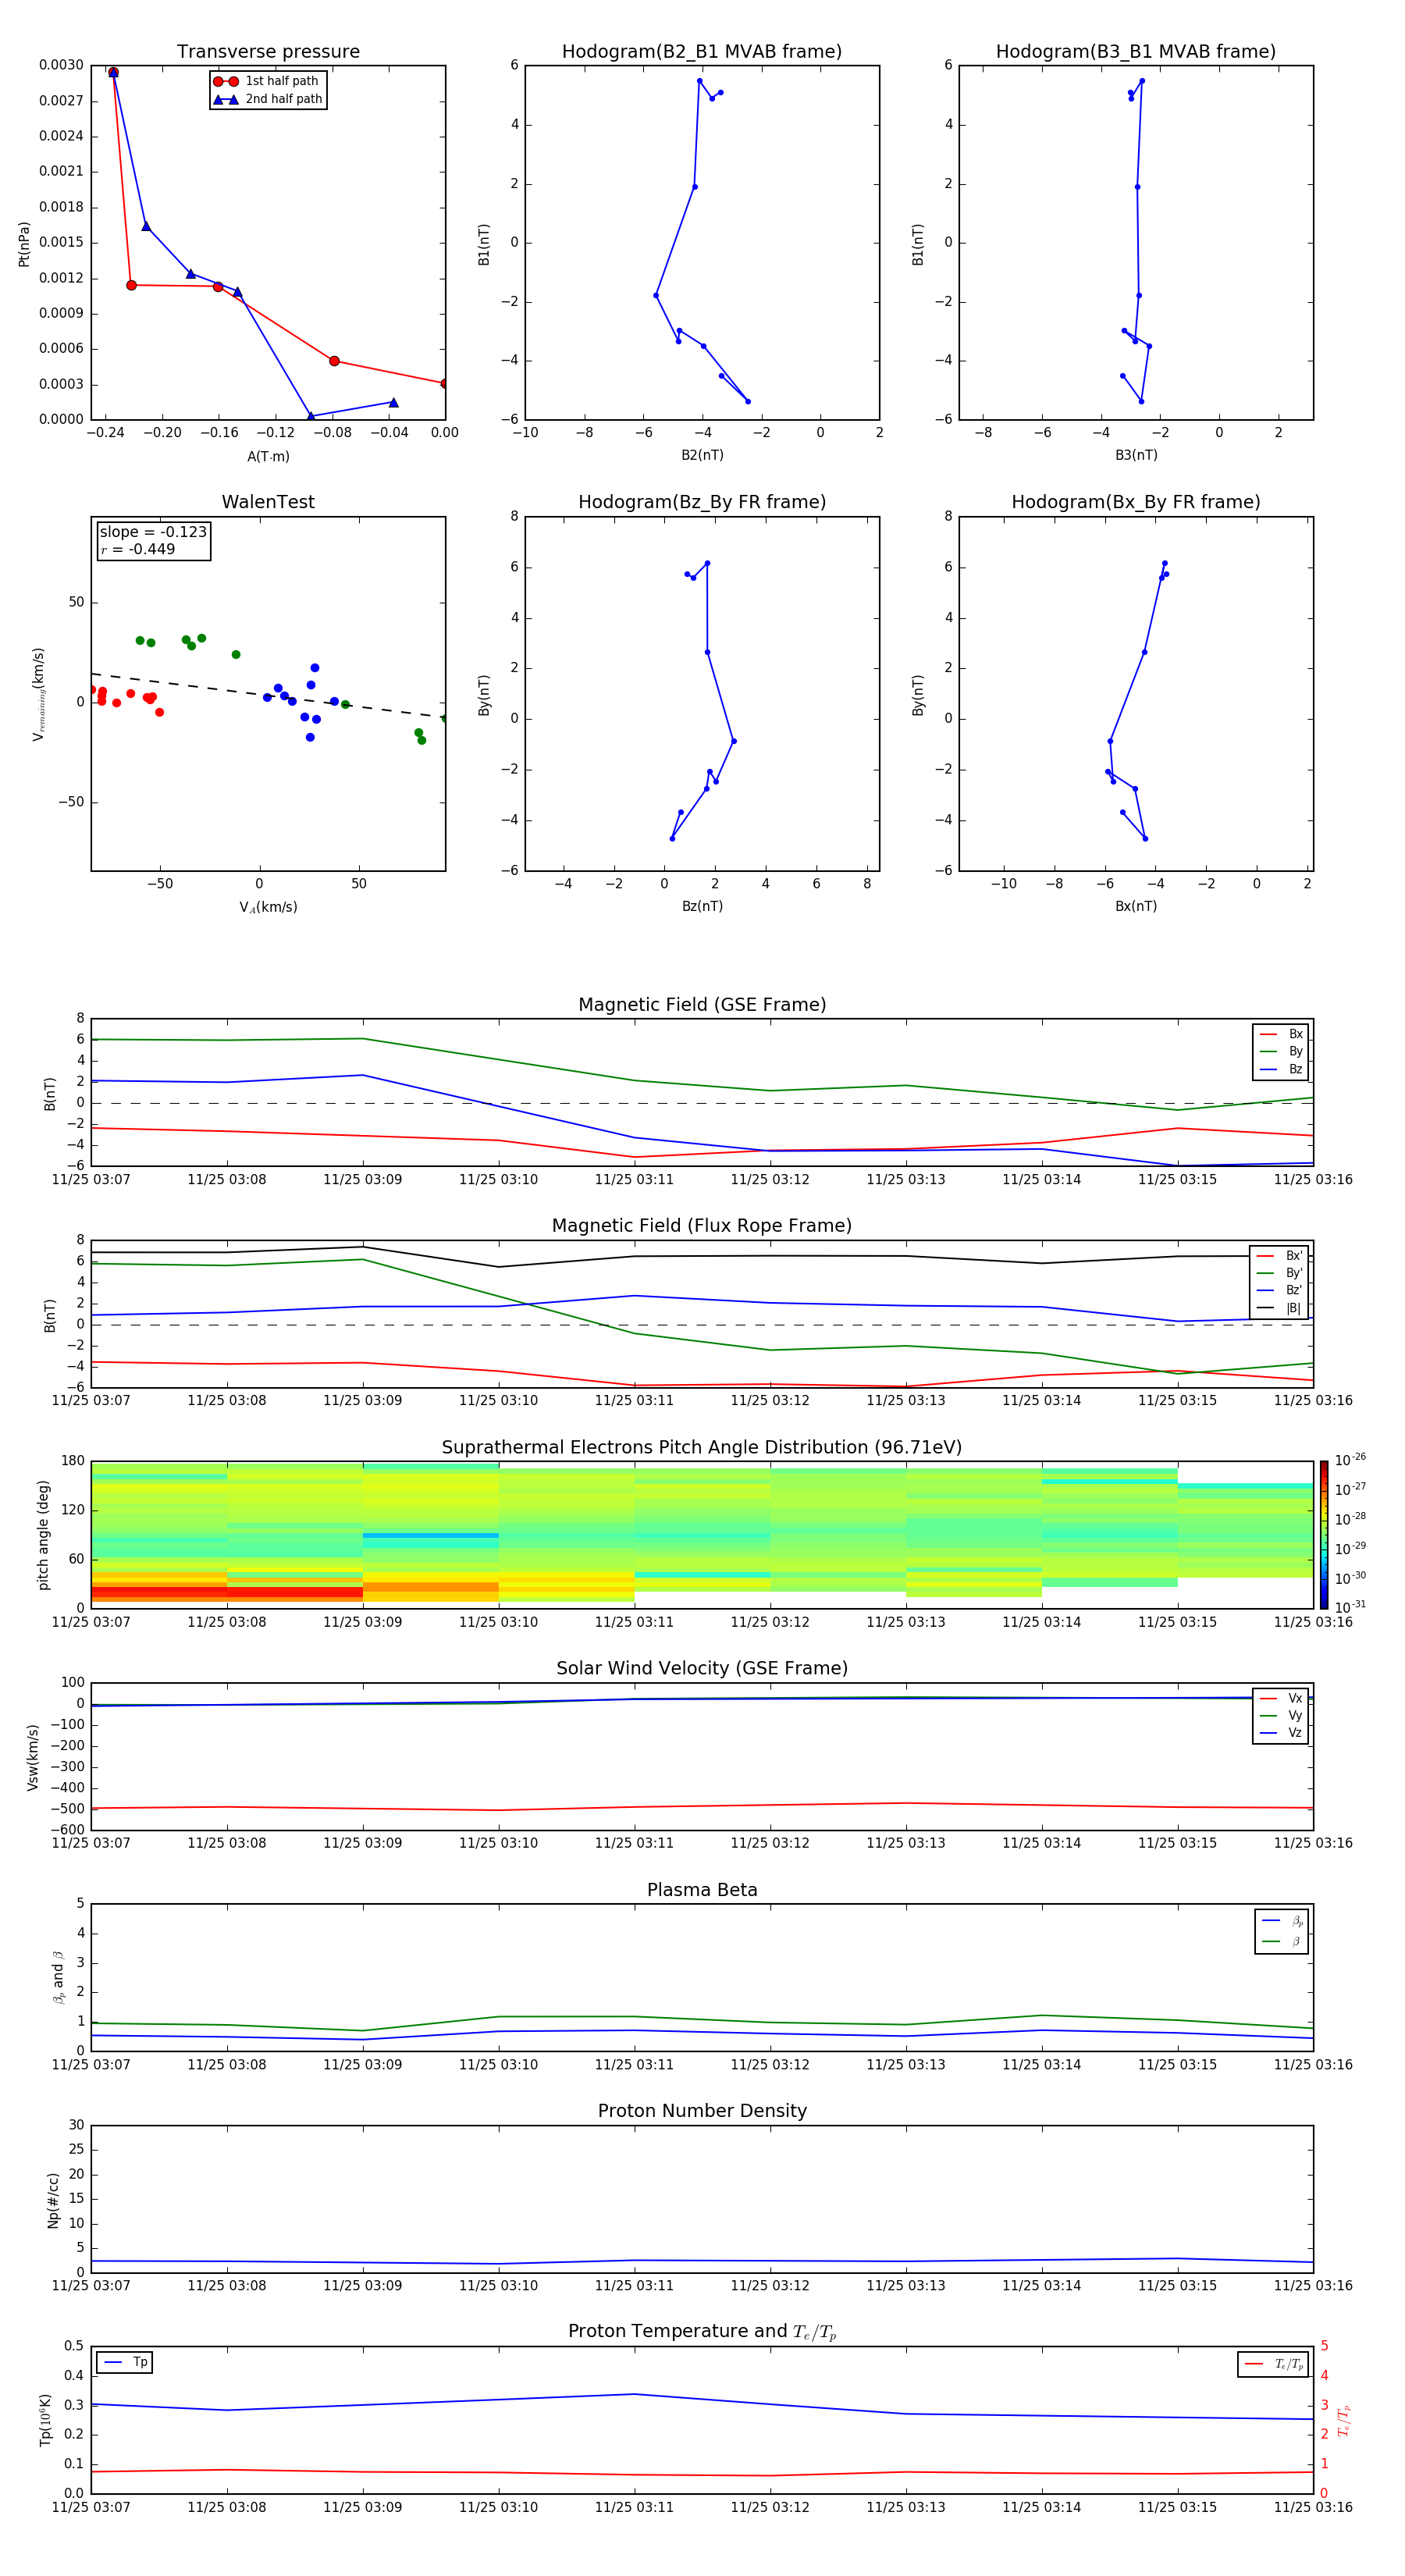Screen dimensions: 1405x2576
Task: Click the dashed fit line in WalenTest
Action: [x=268, y=695]
